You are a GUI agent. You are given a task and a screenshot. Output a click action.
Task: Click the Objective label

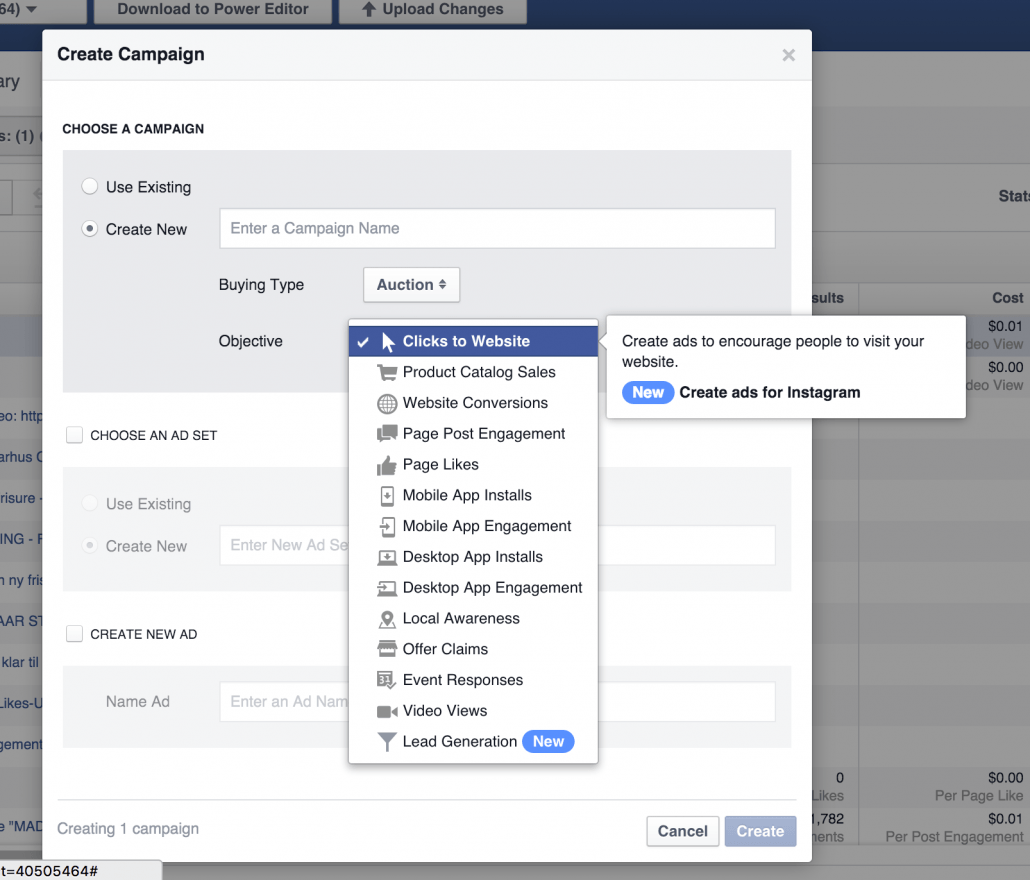tap(250, 341)
